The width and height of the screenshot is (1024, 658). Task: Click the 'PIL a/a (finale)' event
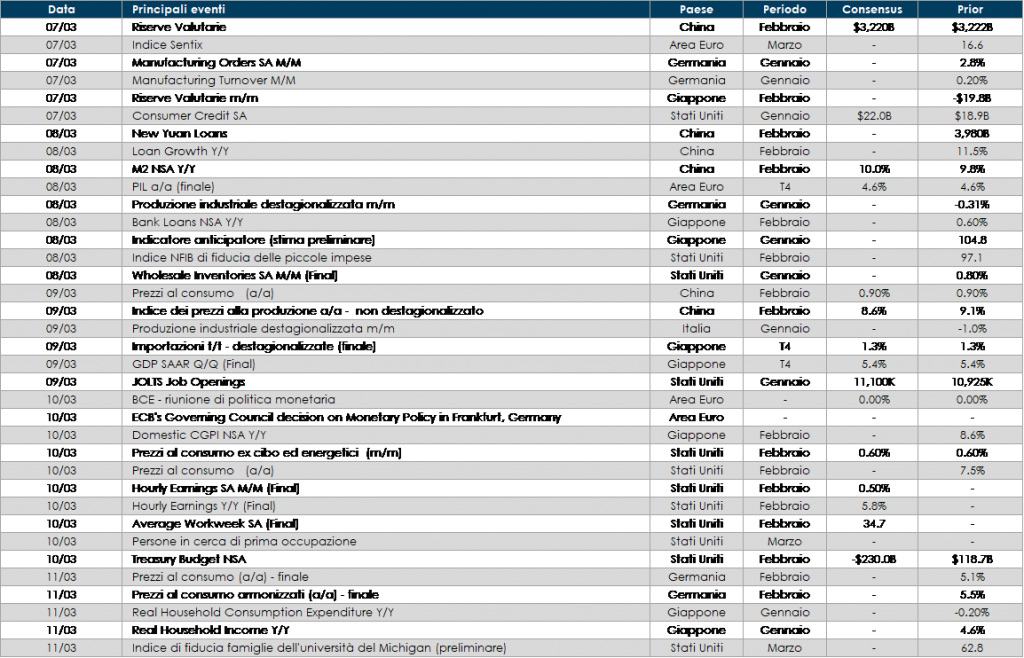coord(172,187)
